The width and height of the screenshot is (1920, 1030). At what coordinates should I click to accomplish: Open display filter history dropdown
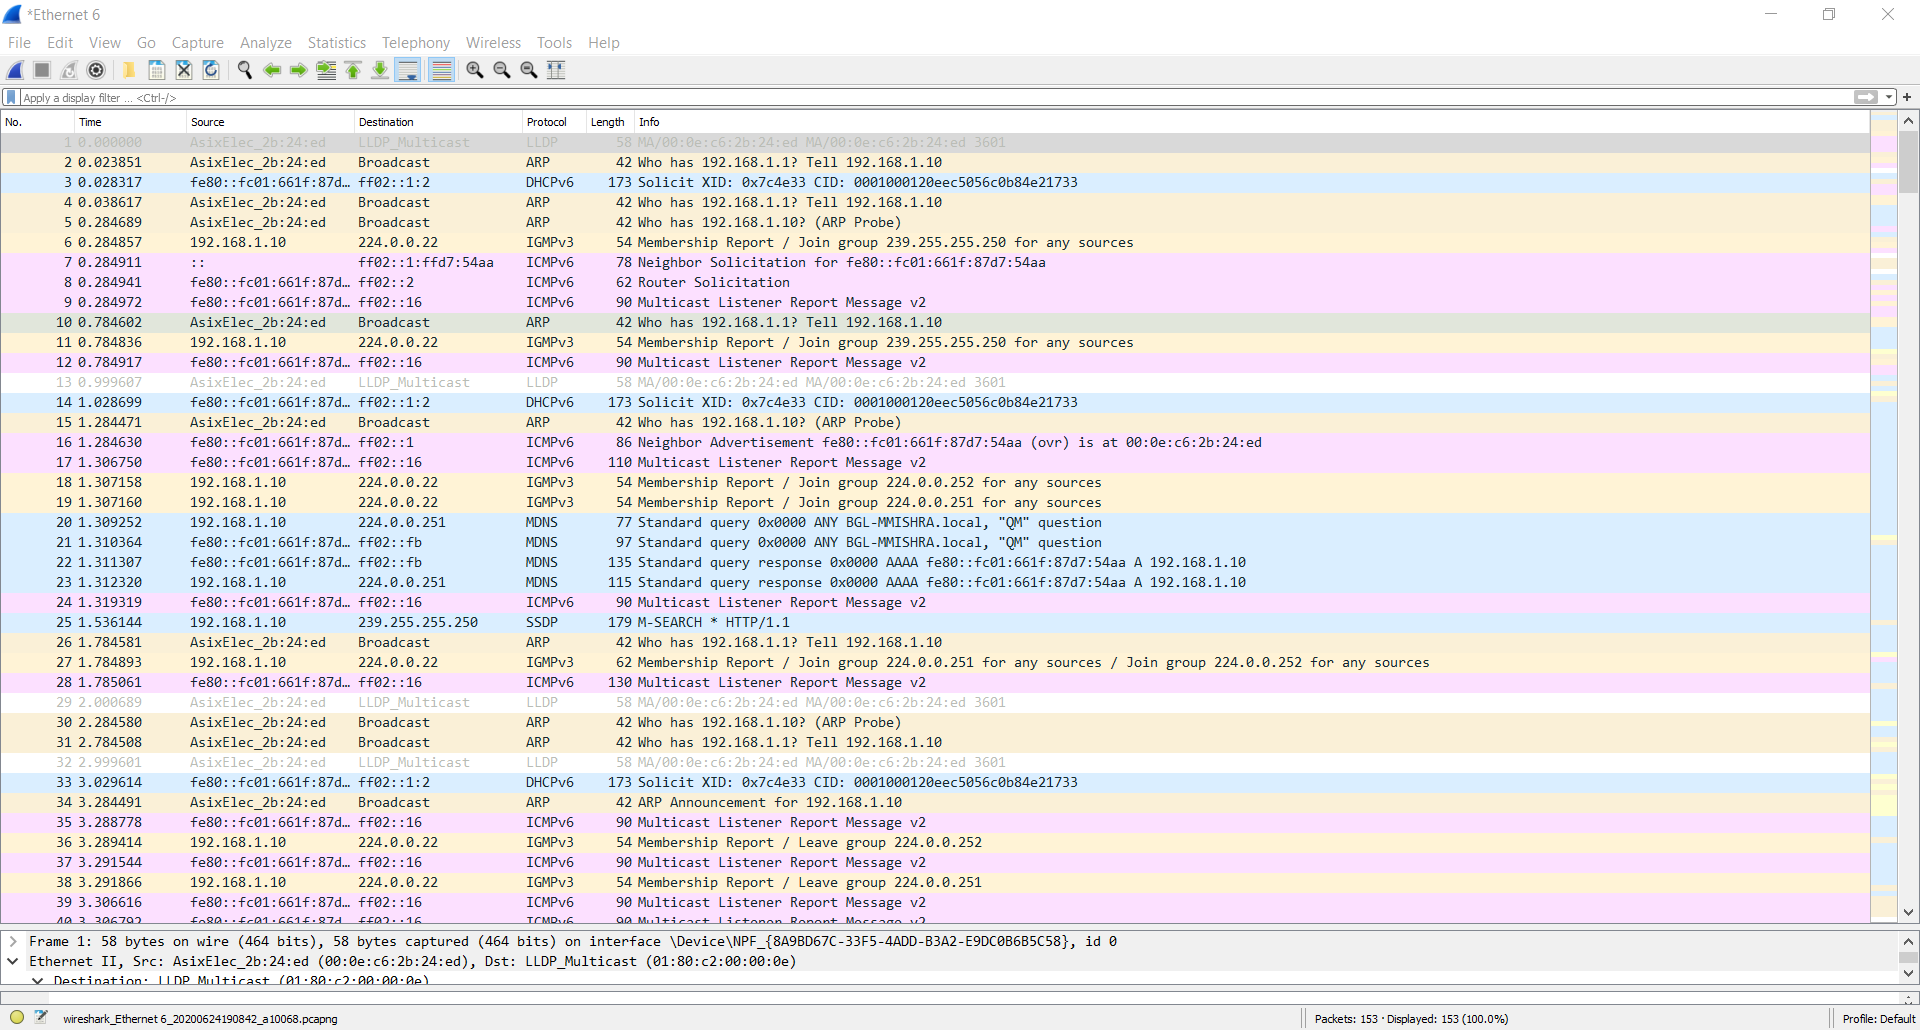pos(1889,97)
